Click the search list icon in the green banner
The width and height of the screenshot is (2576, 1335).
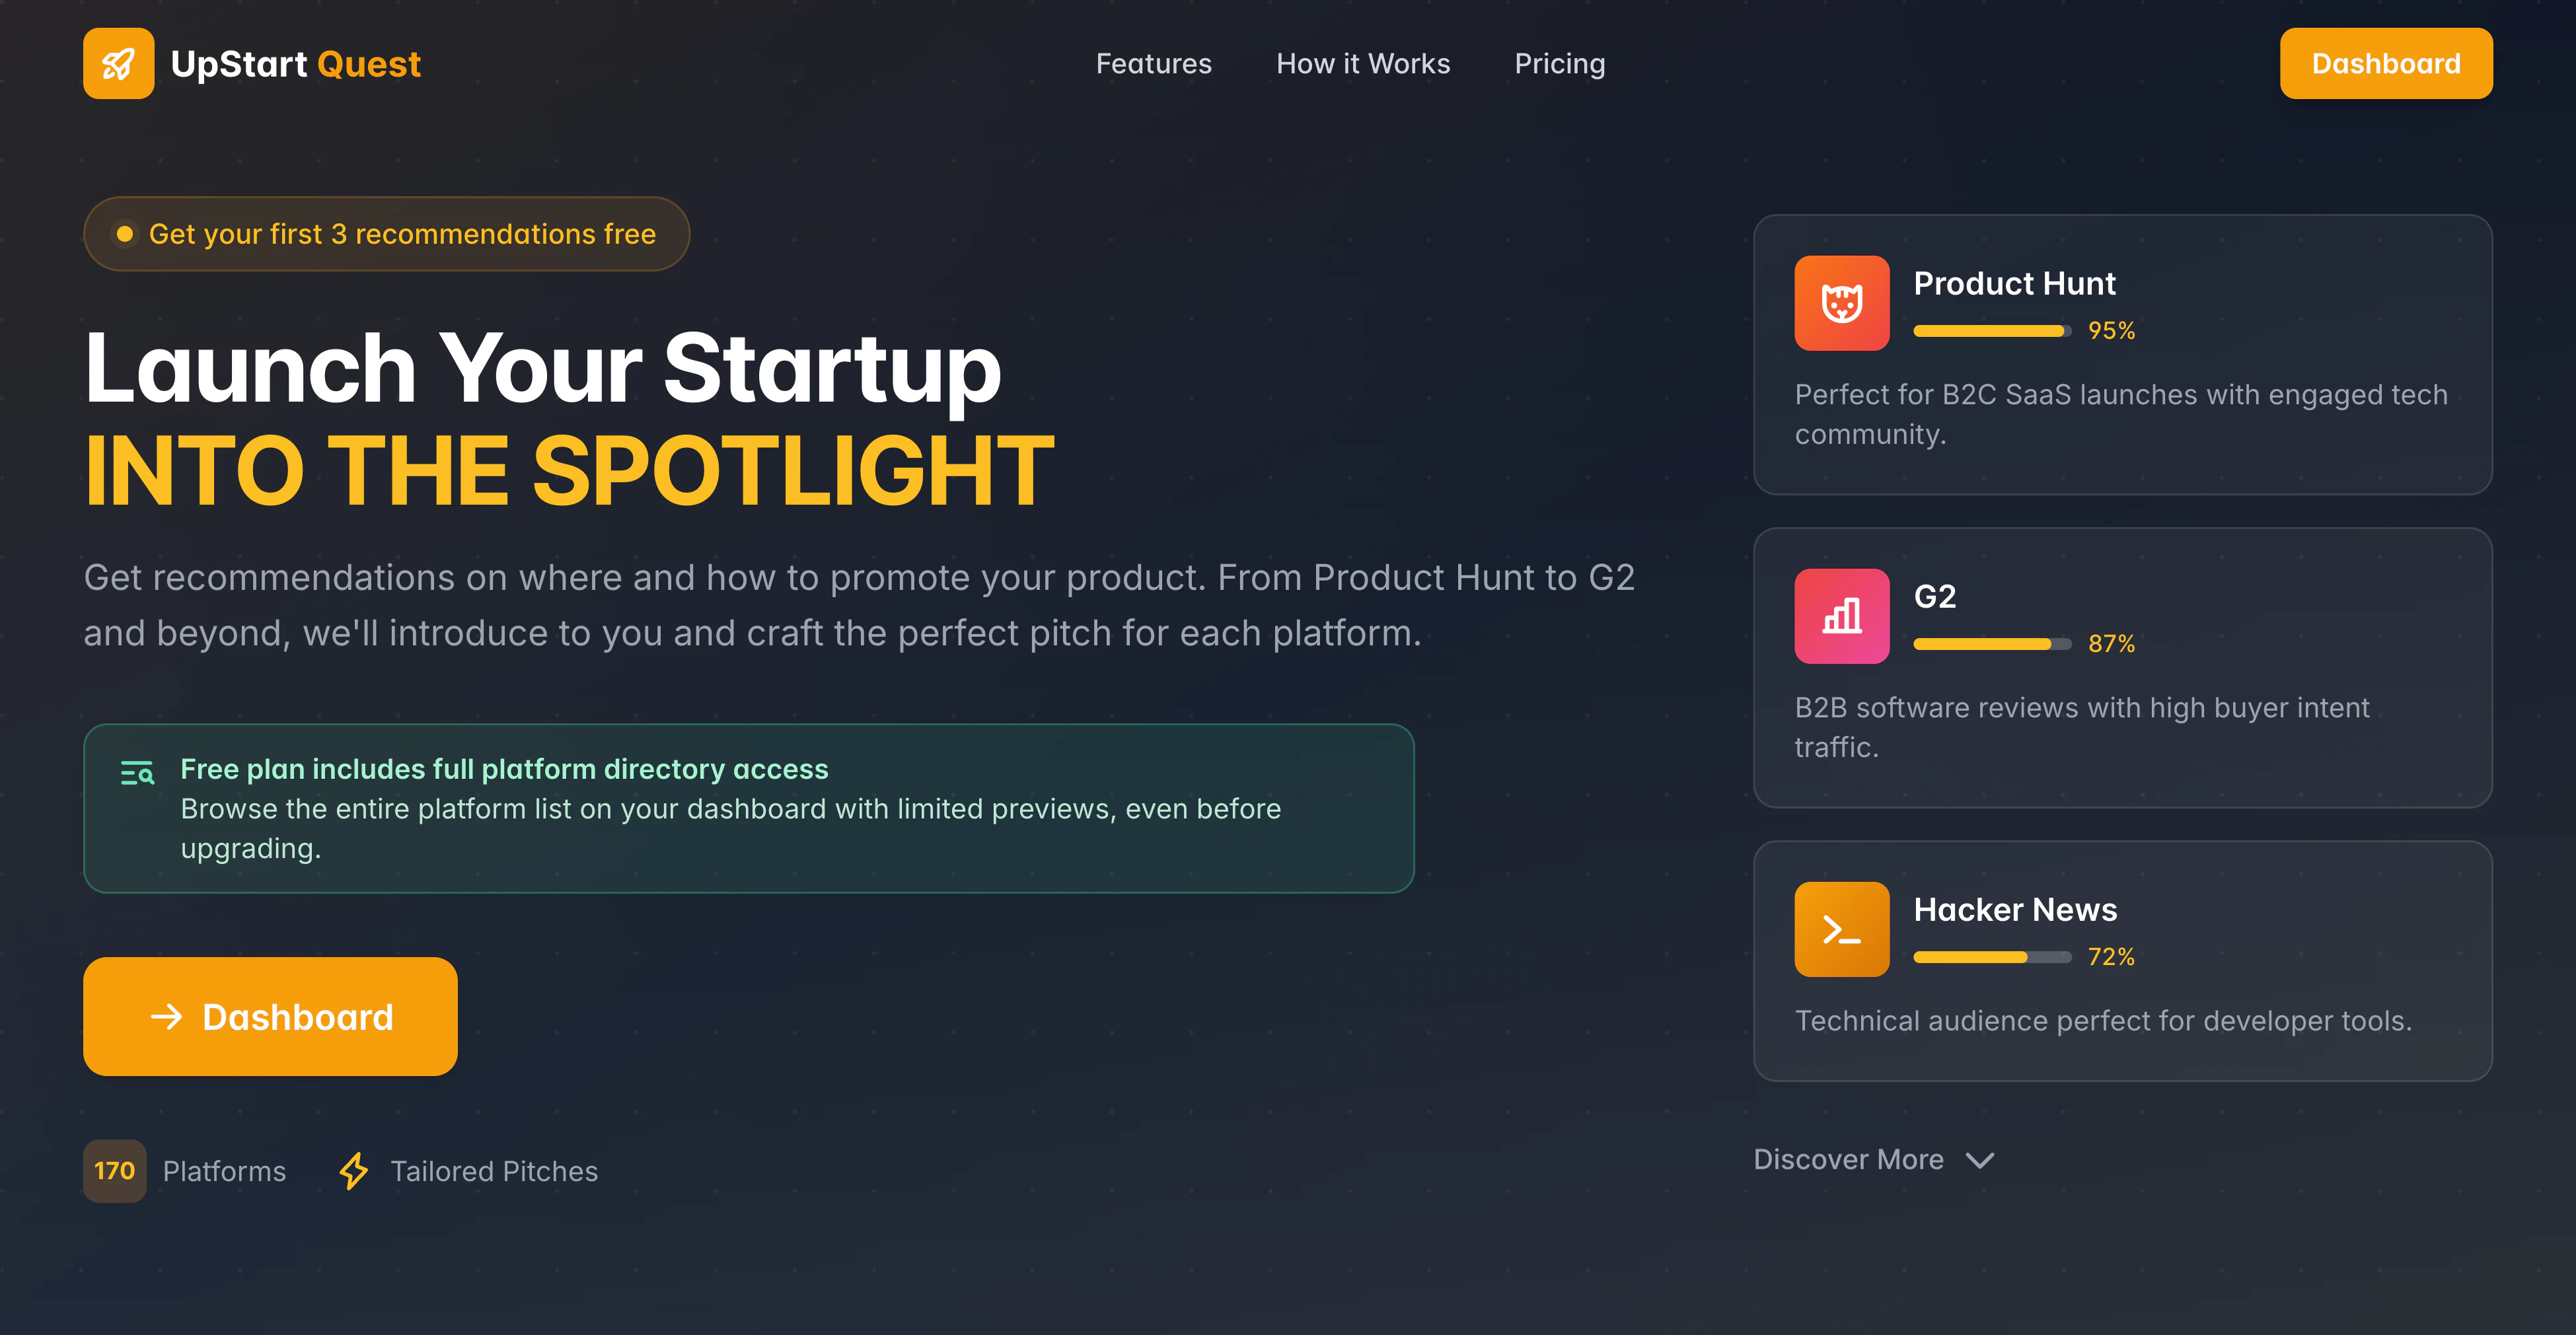tap(137, 773)
